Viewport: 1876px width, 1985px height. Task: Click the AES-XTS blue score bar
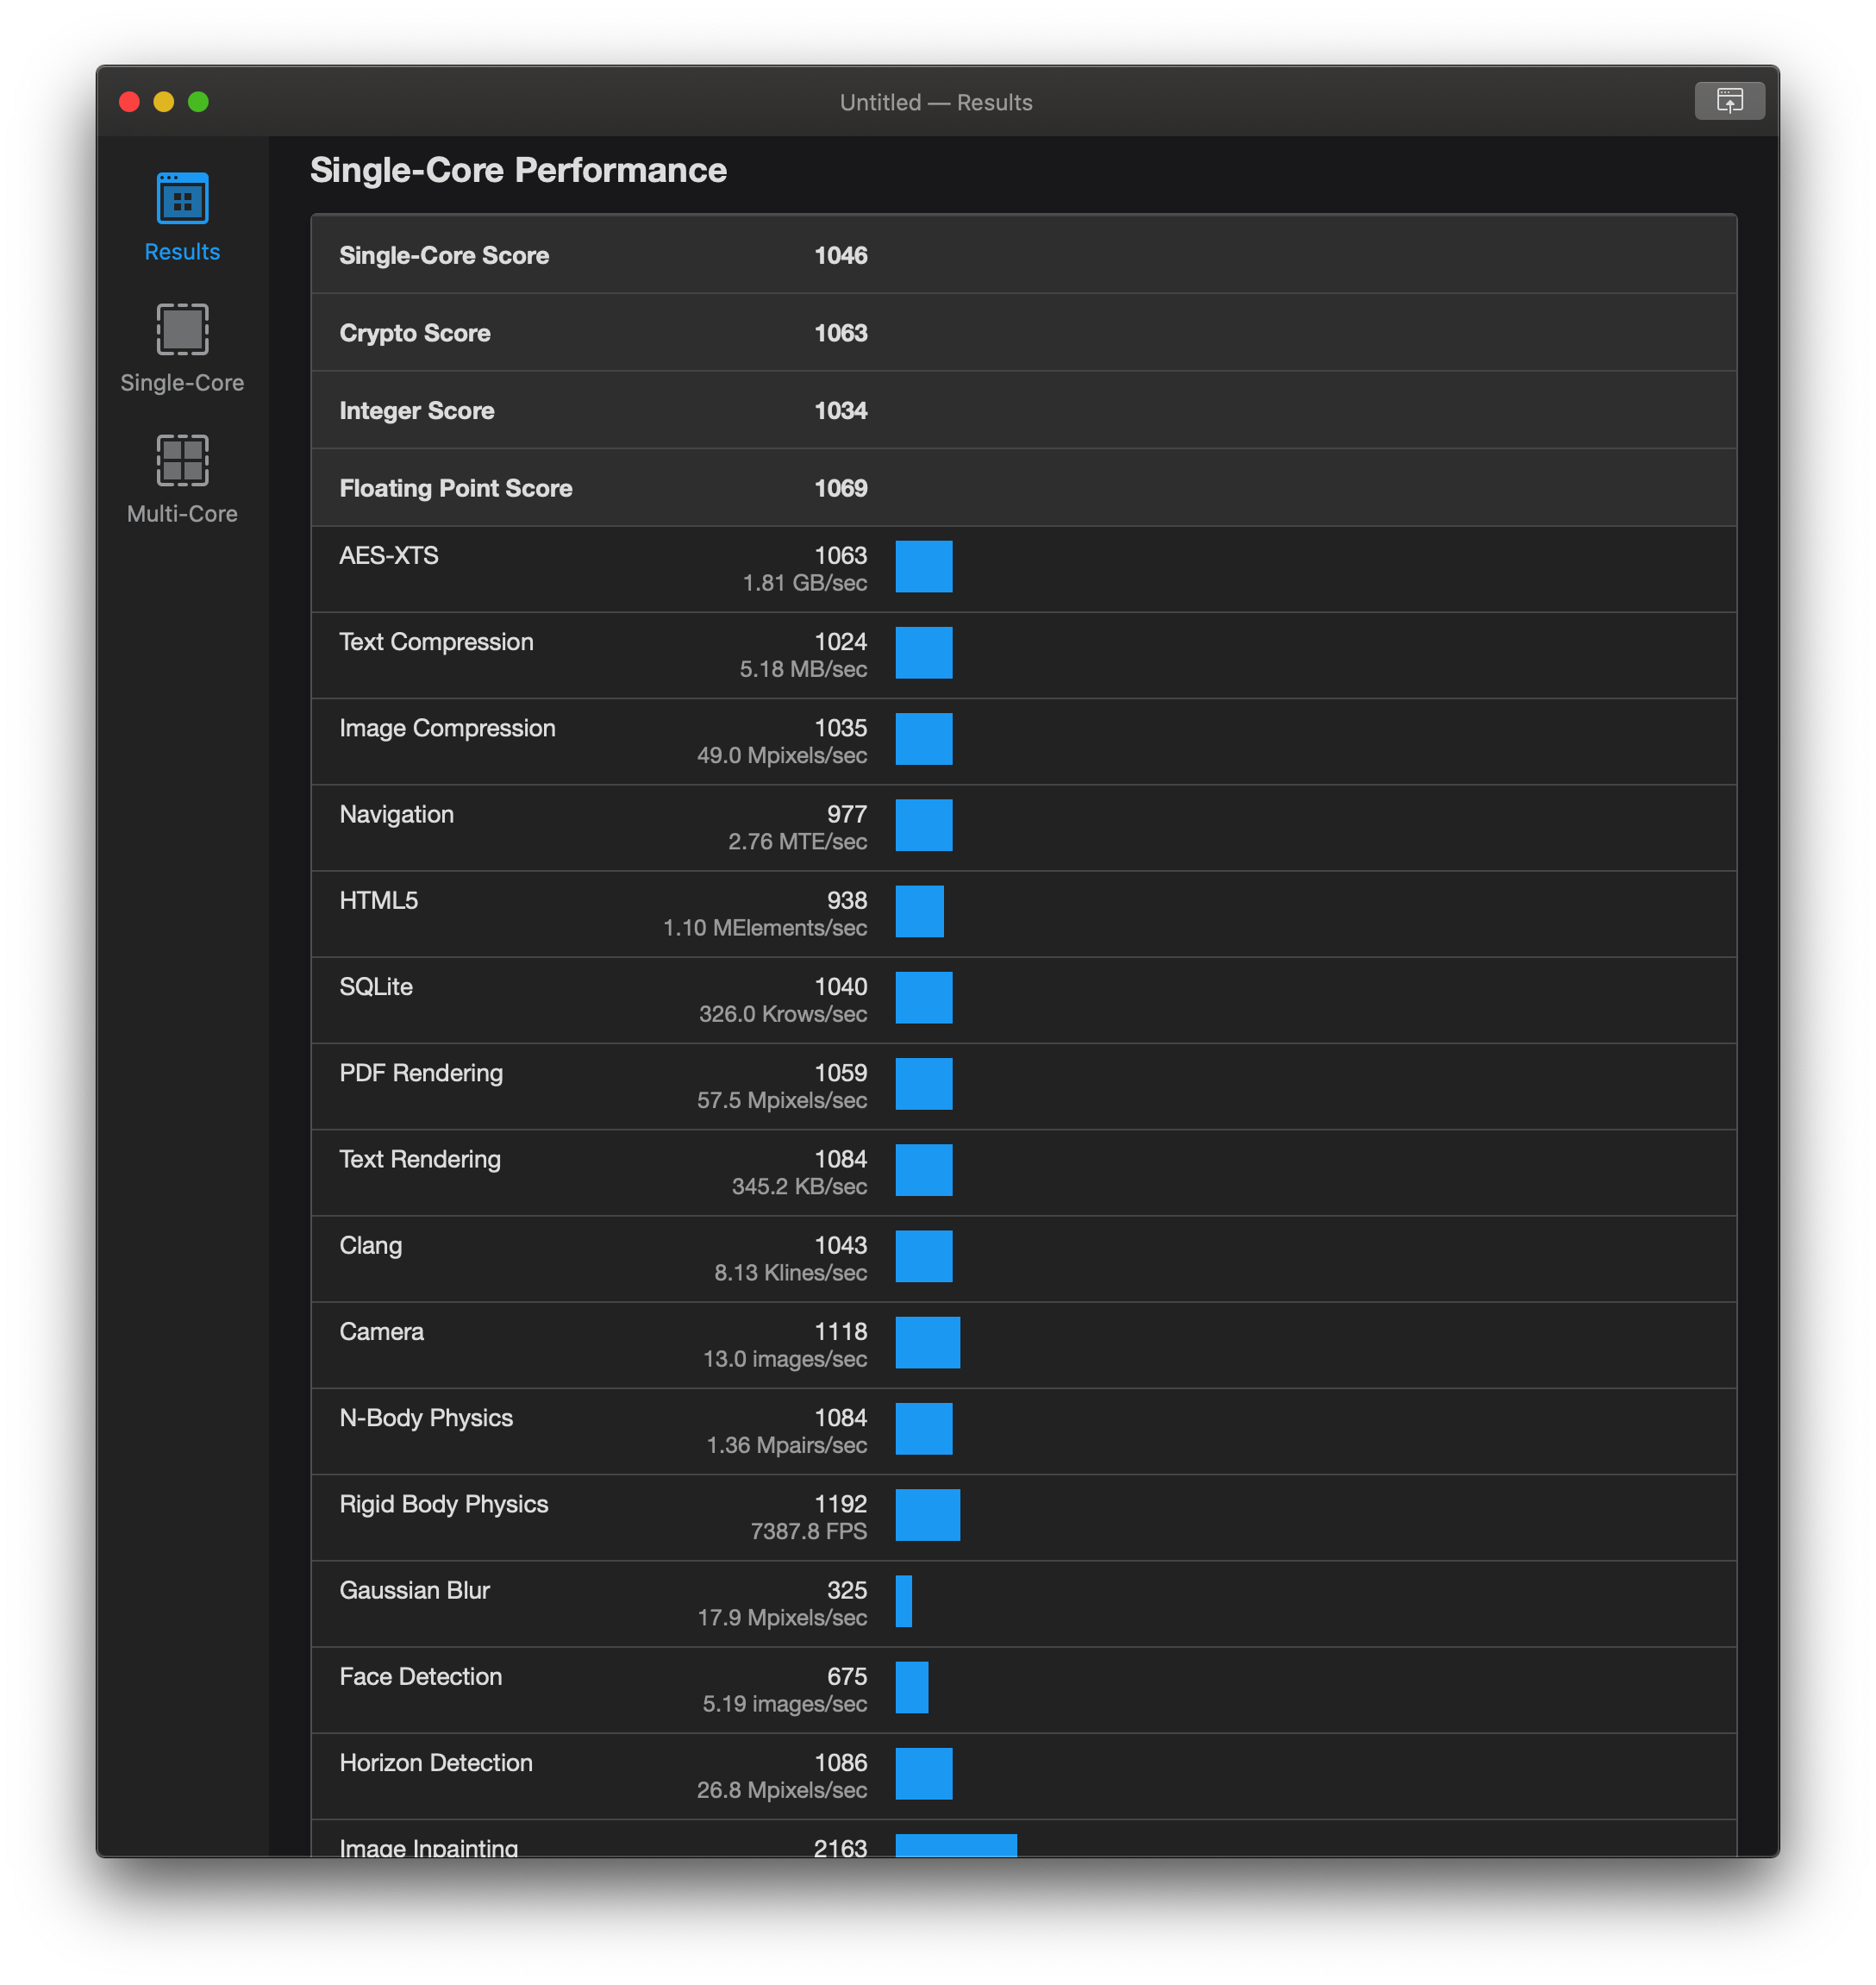[x=923, y=567]
